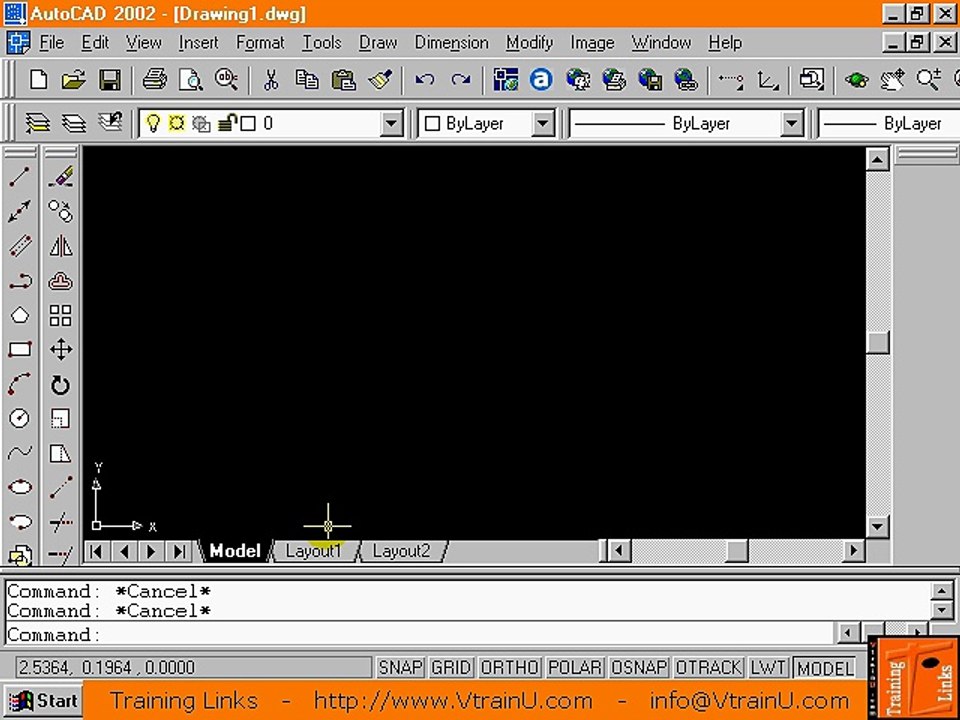The width and height of the screenshot is (960, 720).
Task: Select the Circle tool
Action: (20, 419)
